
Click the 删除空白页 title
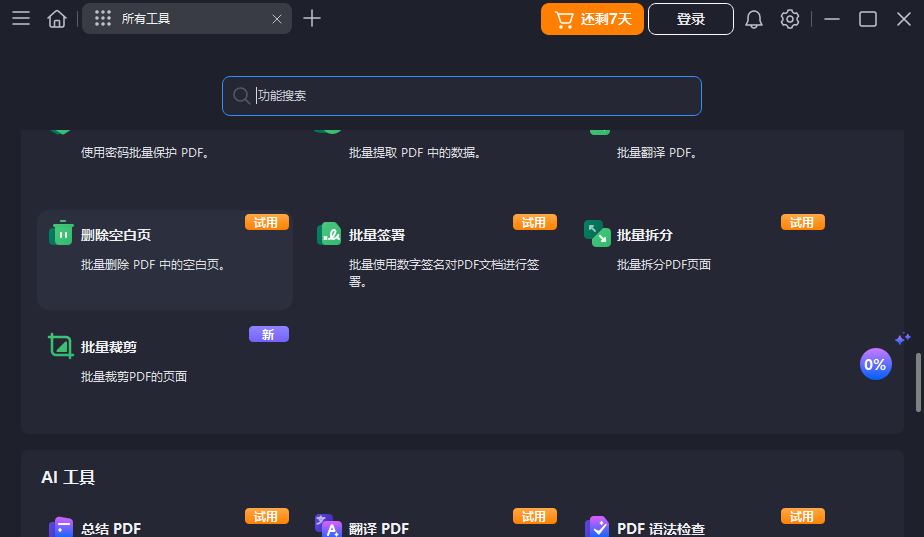[x=116, y=235]
